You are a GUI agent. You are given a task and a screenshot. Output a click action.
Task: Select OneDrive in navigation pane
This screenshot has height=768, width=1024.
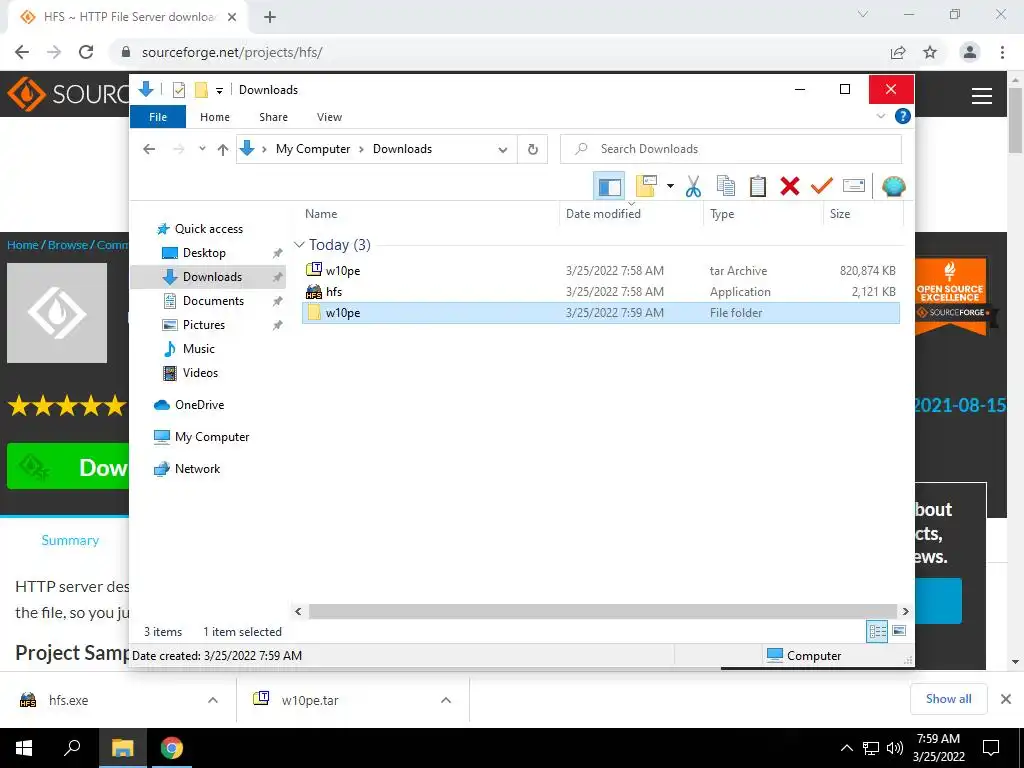[x=199, y=405]
